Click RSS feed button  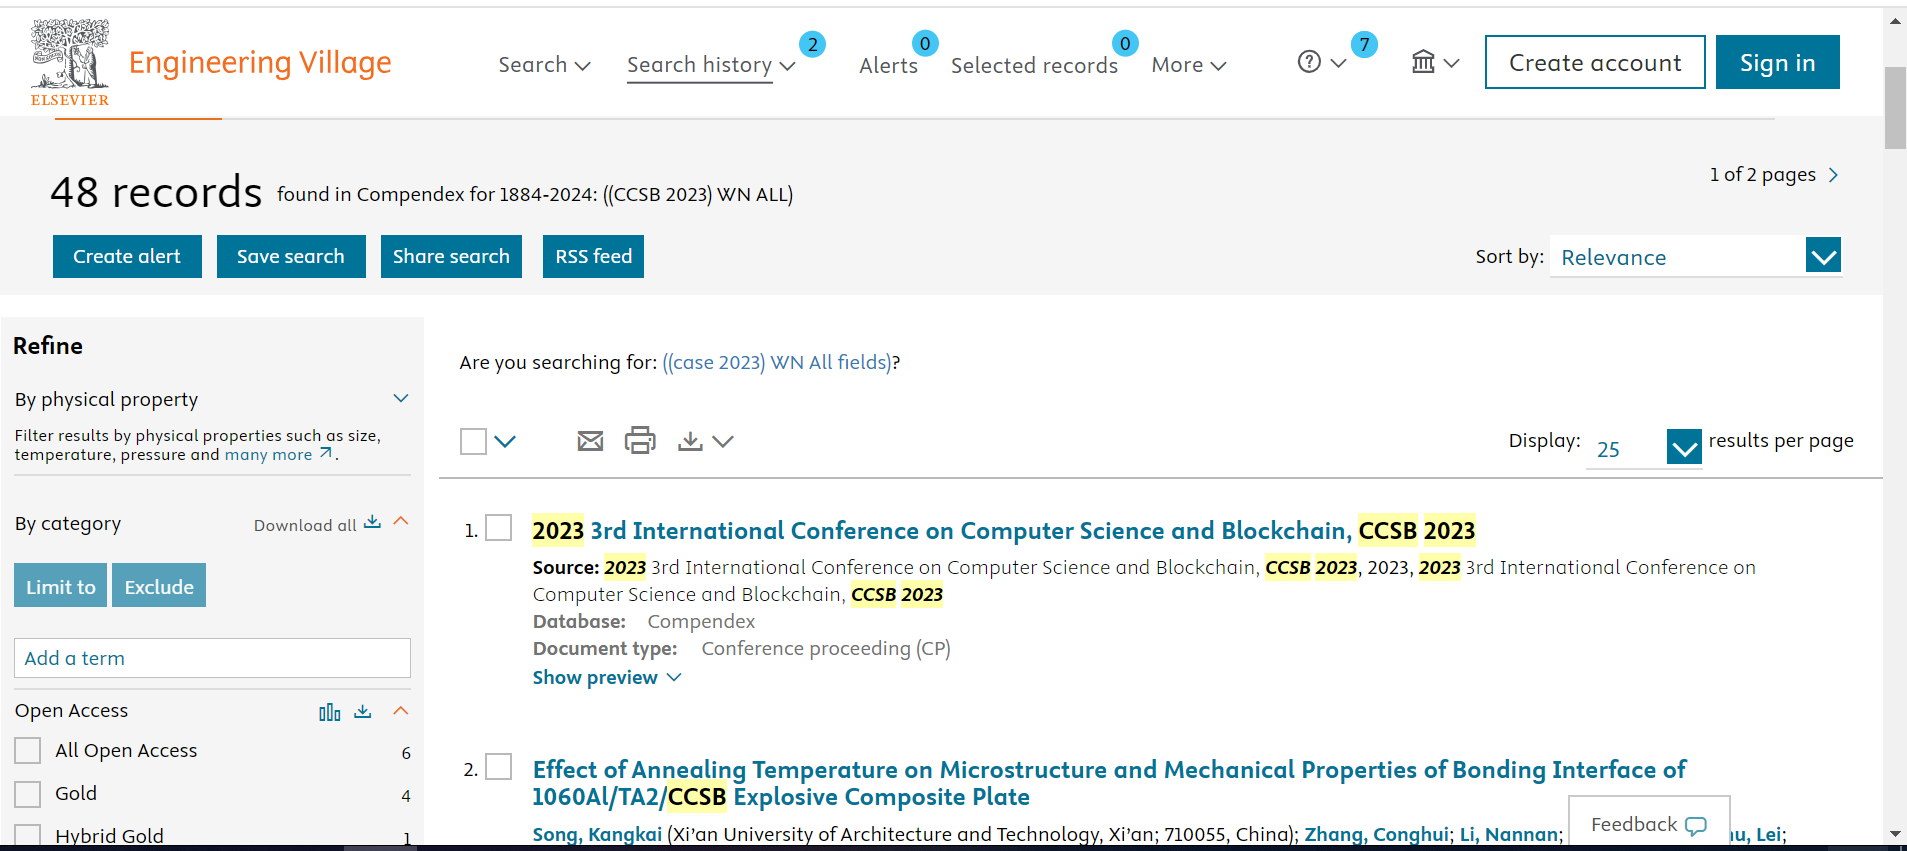(x=593, y=257)
